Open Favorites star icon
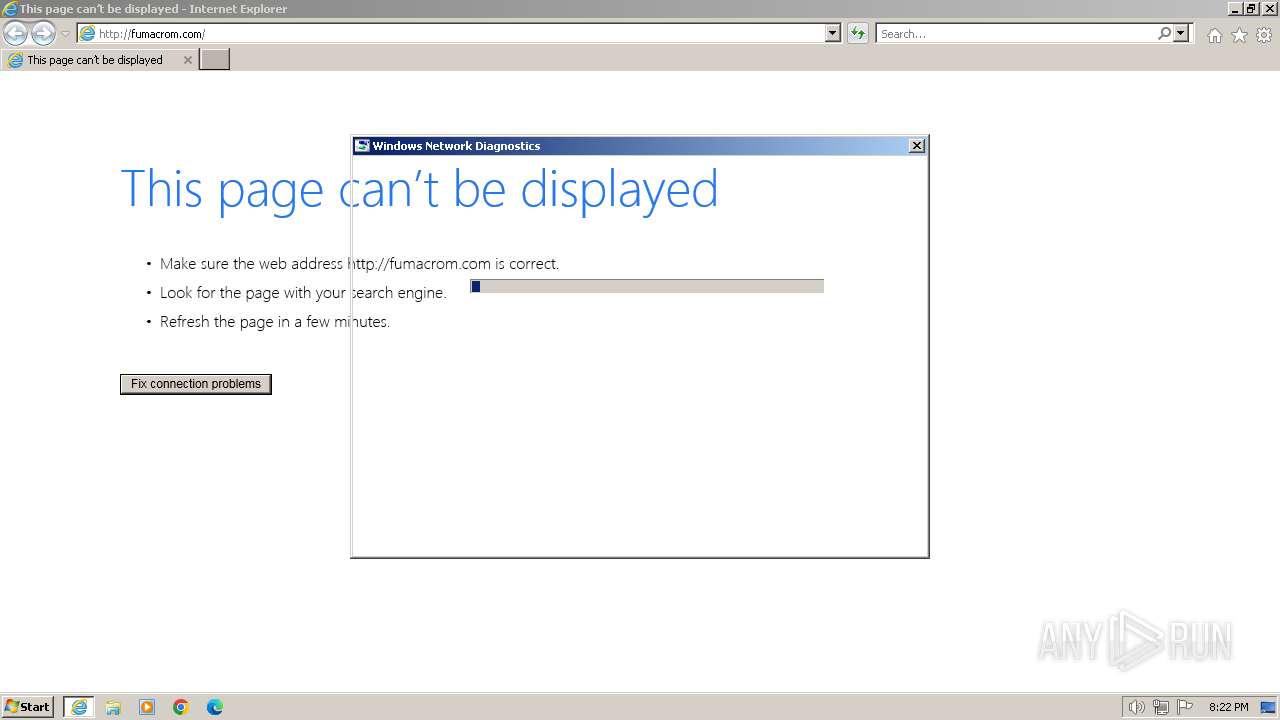This screenshot has height=720, width=1280. tap(1239, 35)
